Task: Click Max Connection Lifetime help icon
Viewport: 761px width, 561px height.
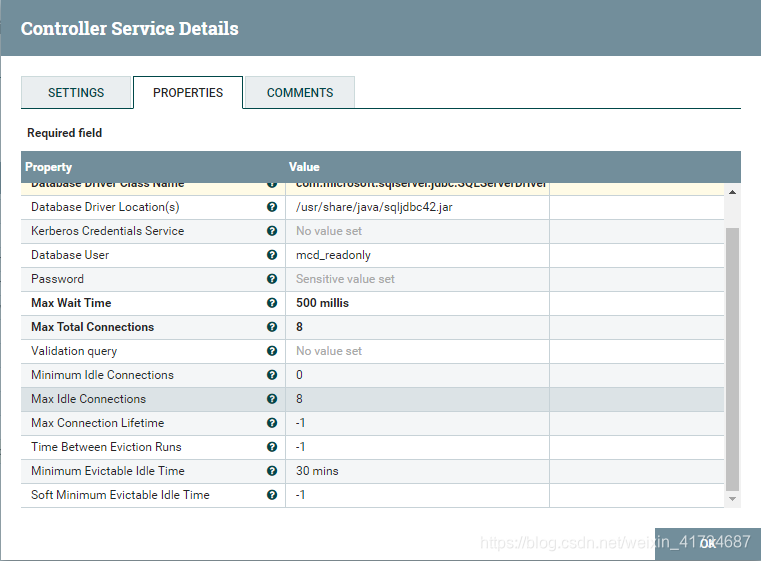Action: (x=272, y=423)
